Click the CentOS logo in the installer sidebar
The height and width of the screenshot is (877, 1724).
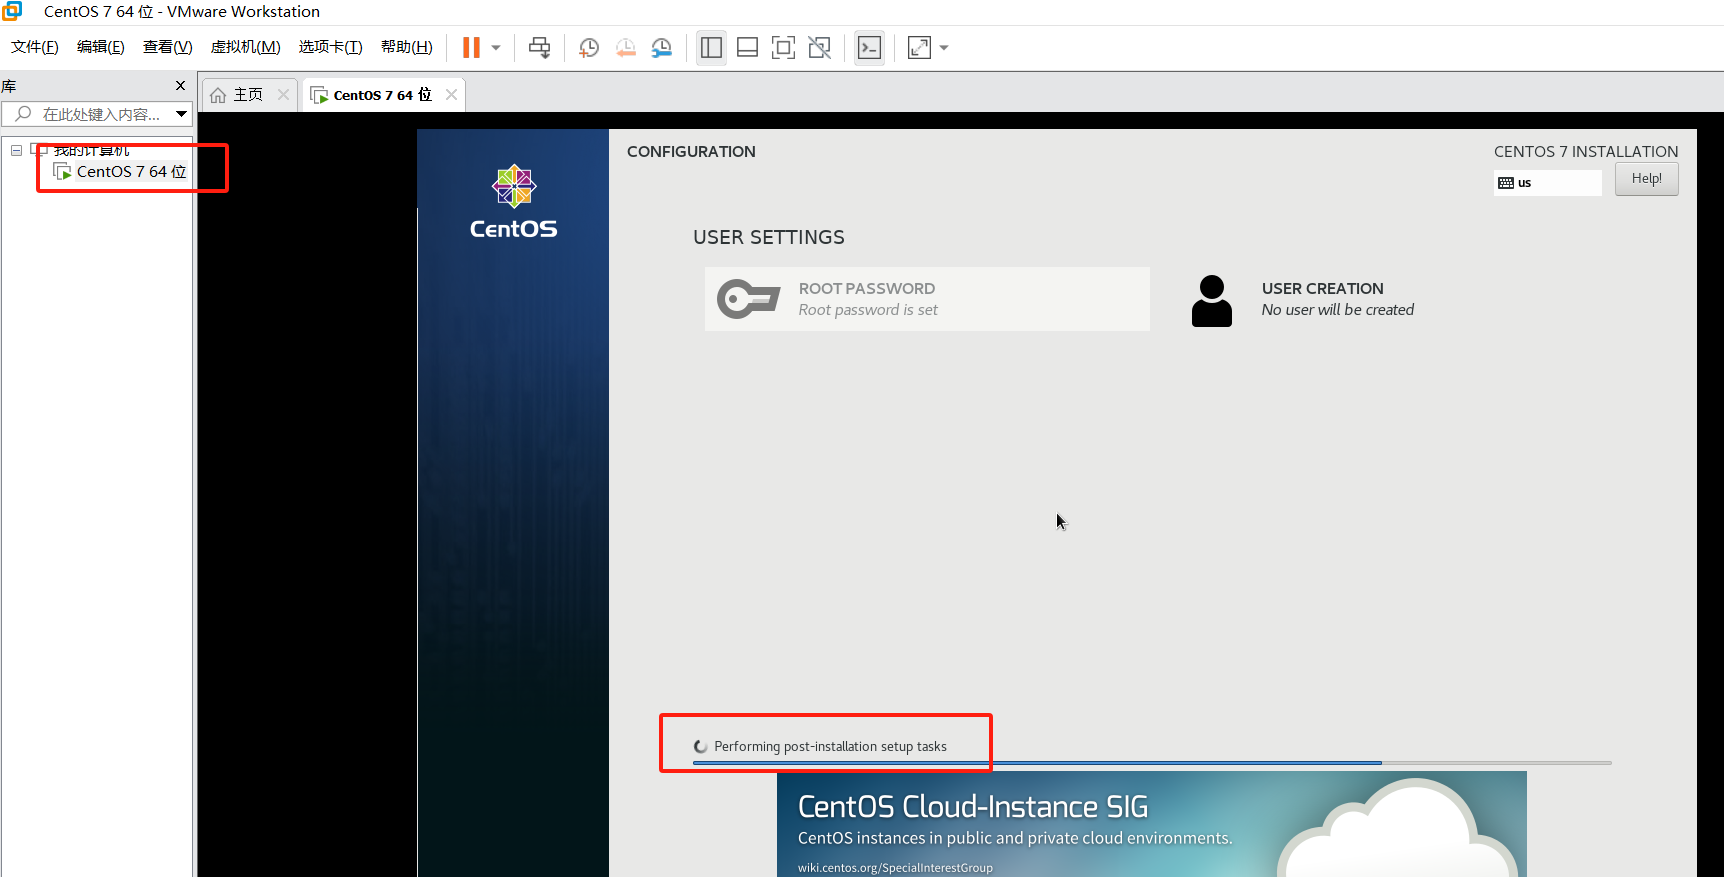(514, 202)
